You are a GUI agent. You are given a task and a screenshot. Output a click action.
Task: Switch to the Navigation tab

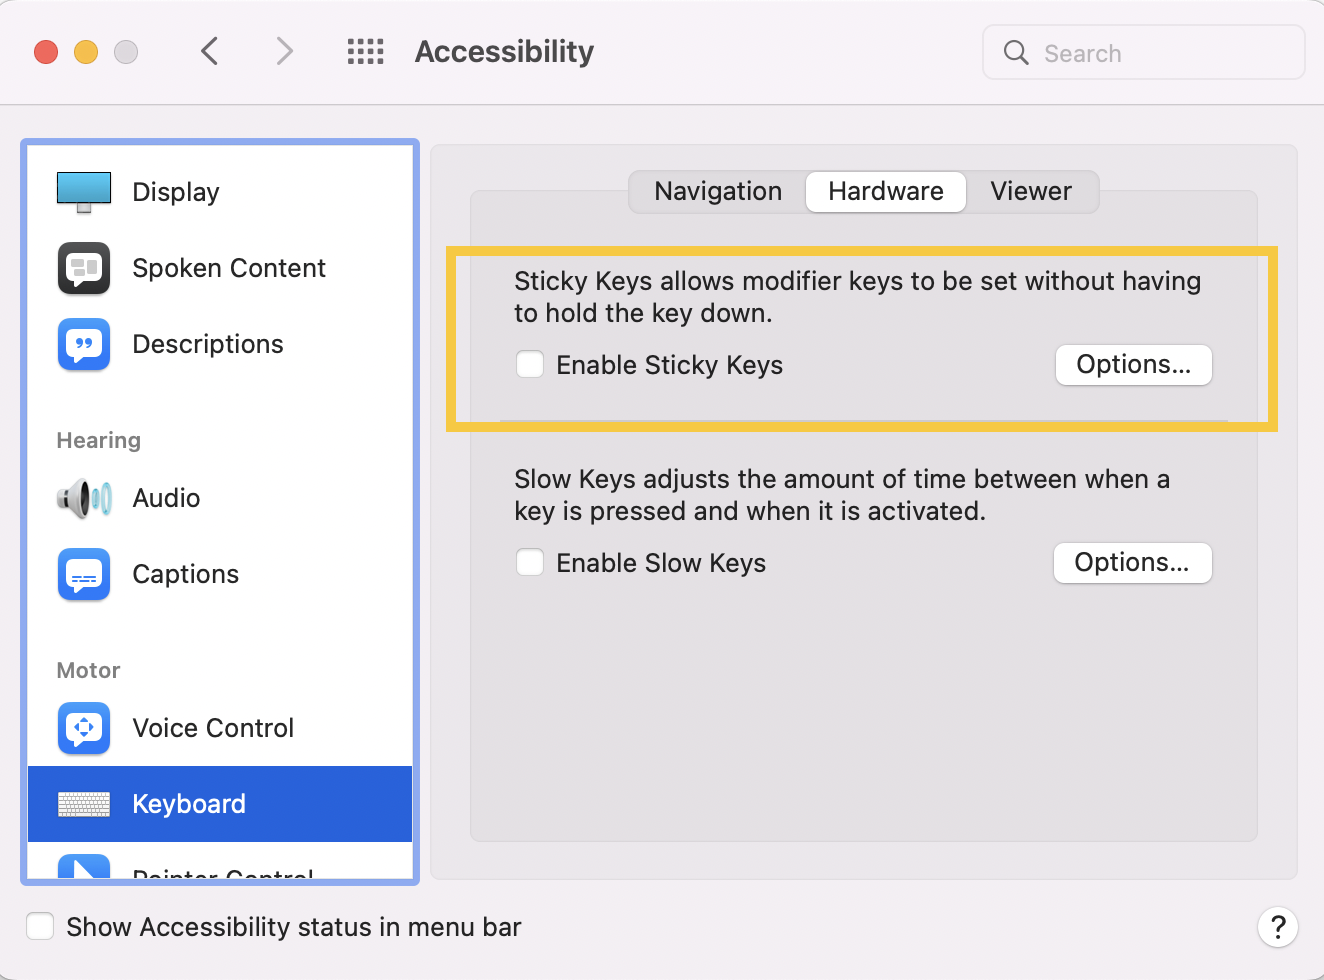pyautogui.click(x=718, y=191)
